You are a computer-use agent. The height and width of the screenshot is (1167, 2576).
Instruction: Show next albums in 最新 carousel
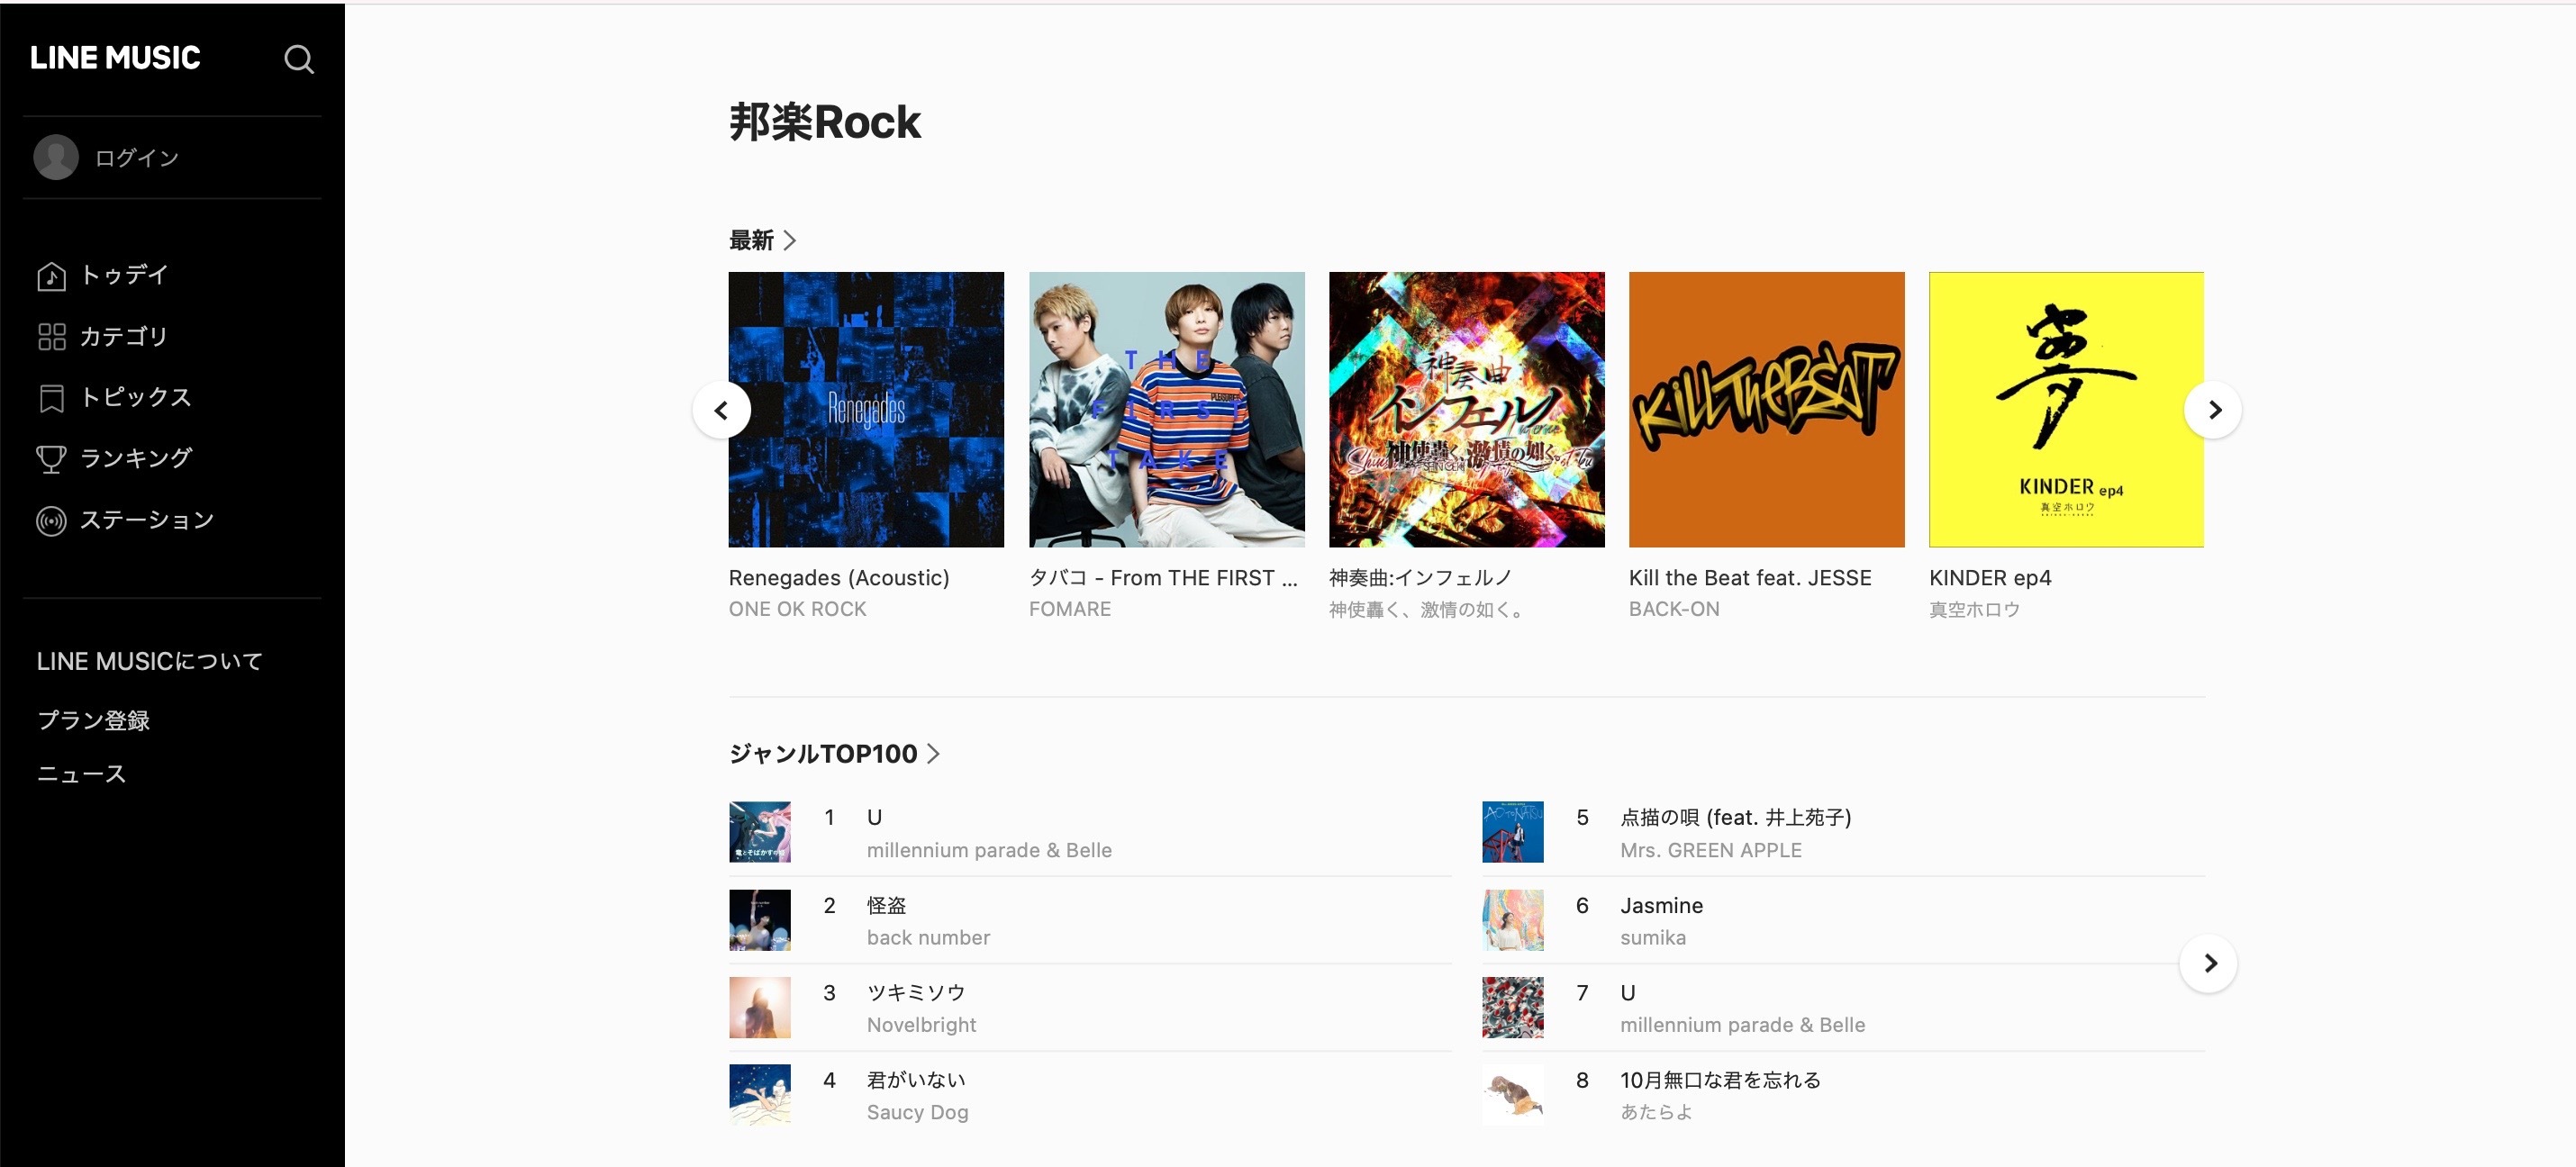click(x=2213, y=410)
